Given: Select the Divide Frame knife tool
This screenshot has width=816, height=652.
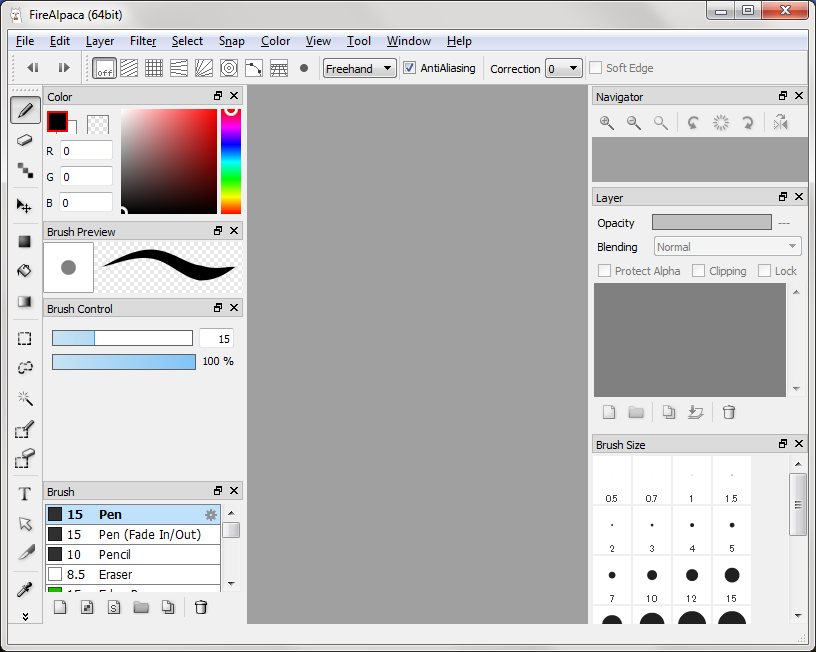Looking at the screenshot, I should [x=26, y=552].
